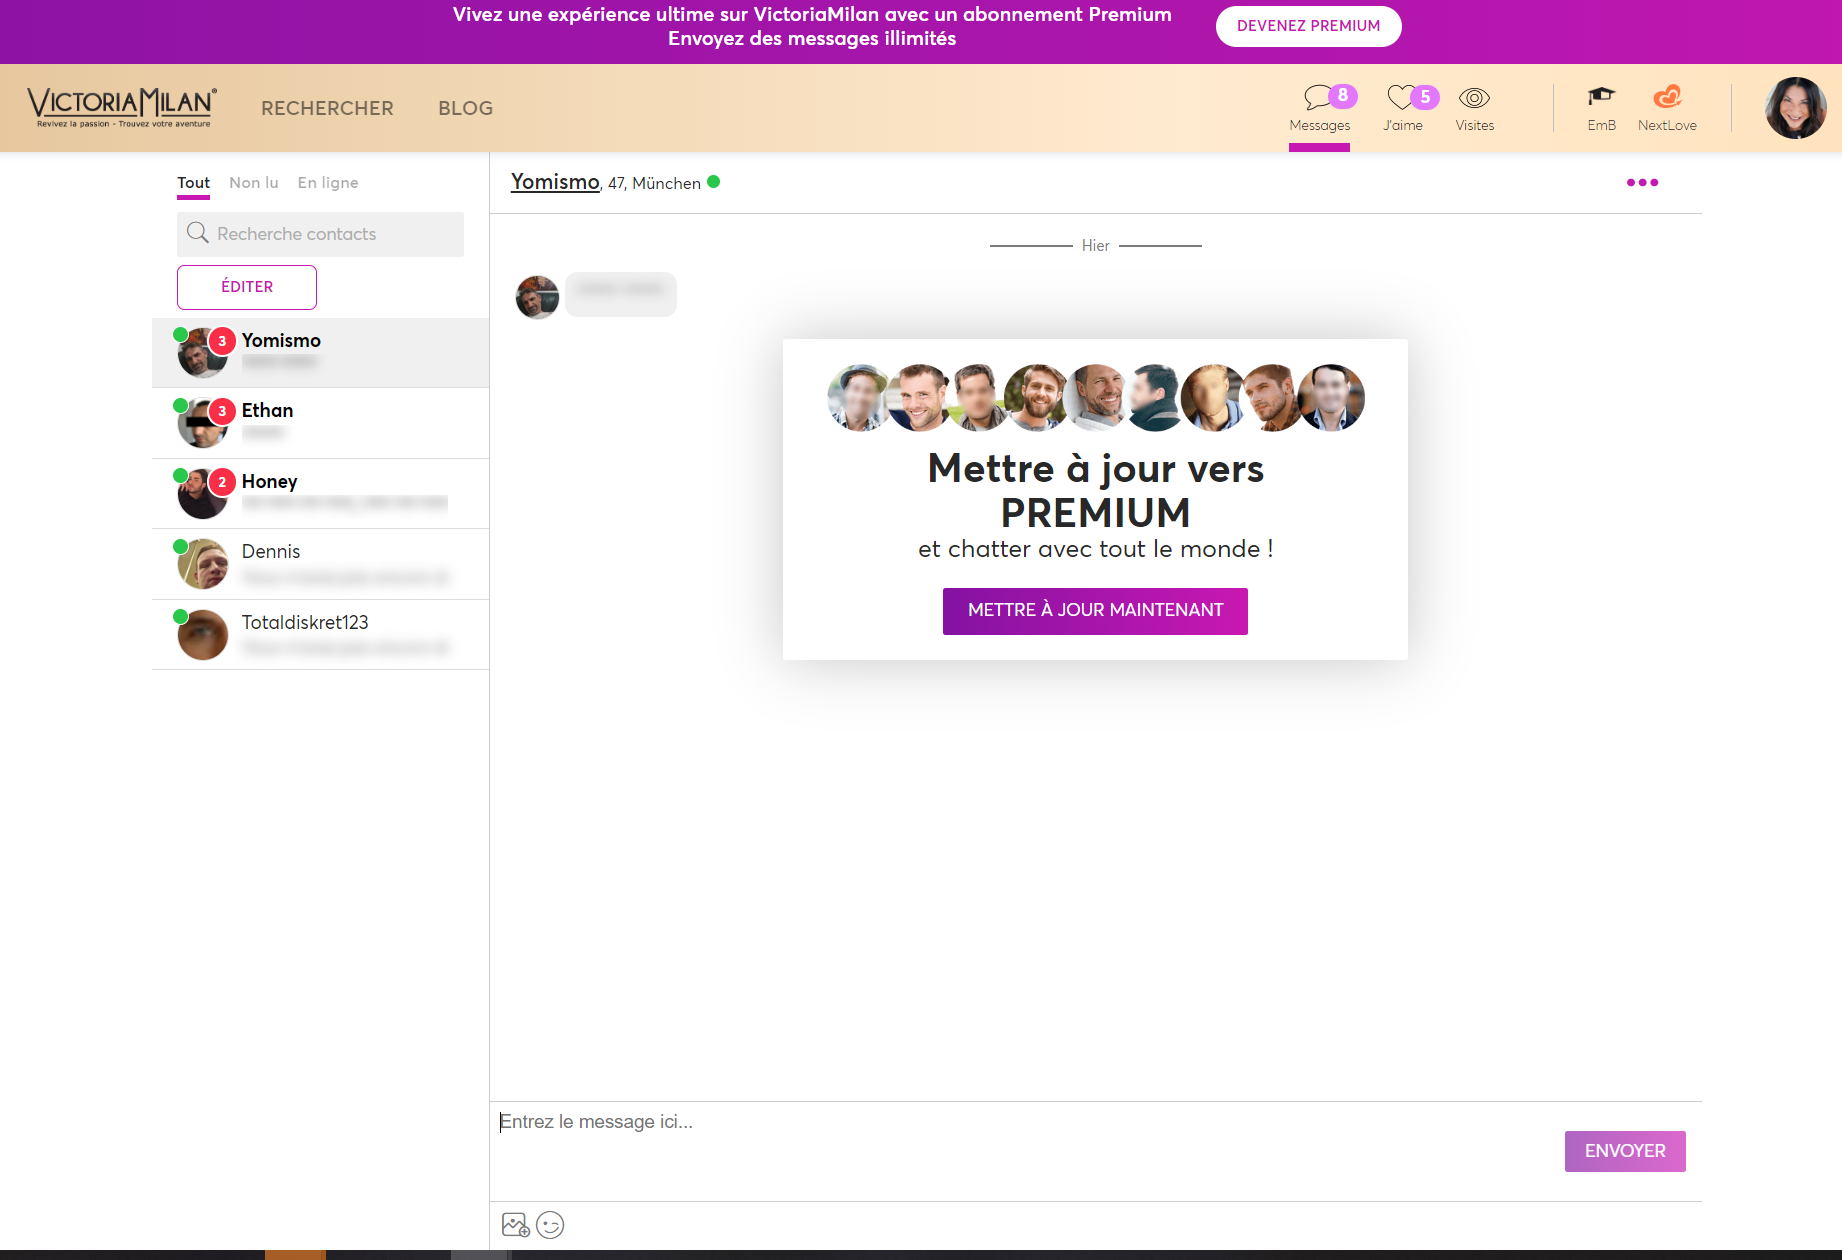Open the Blog menu item
This screenshot has height=1260, width=1842.
click(x=465, y=108)
